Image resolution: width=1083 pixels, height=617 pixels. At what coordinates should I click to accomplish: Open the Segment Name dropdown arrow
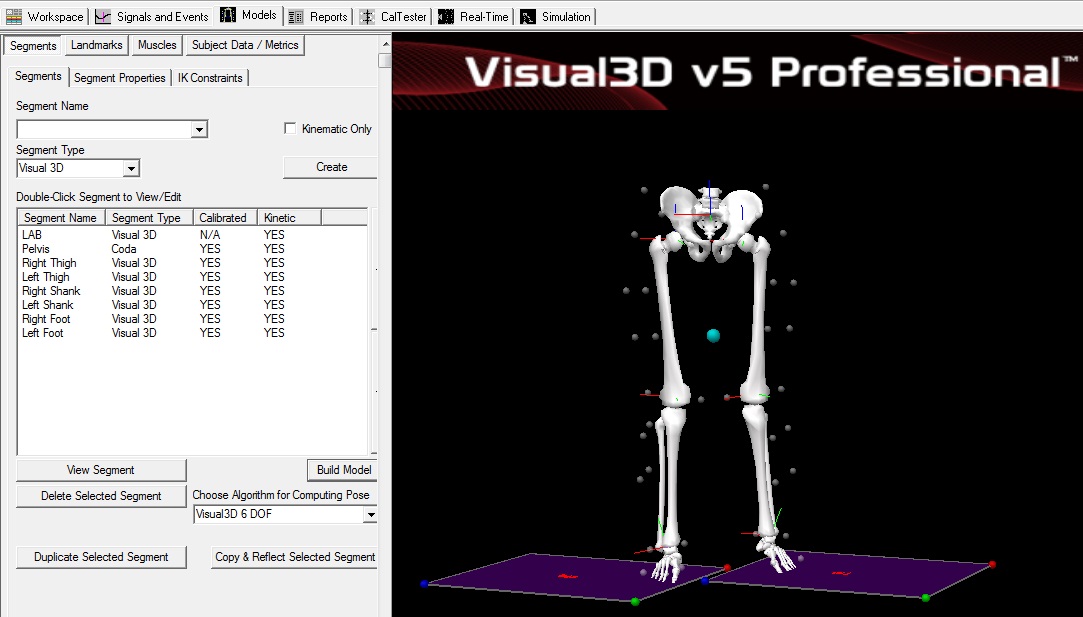pos(199,129)
